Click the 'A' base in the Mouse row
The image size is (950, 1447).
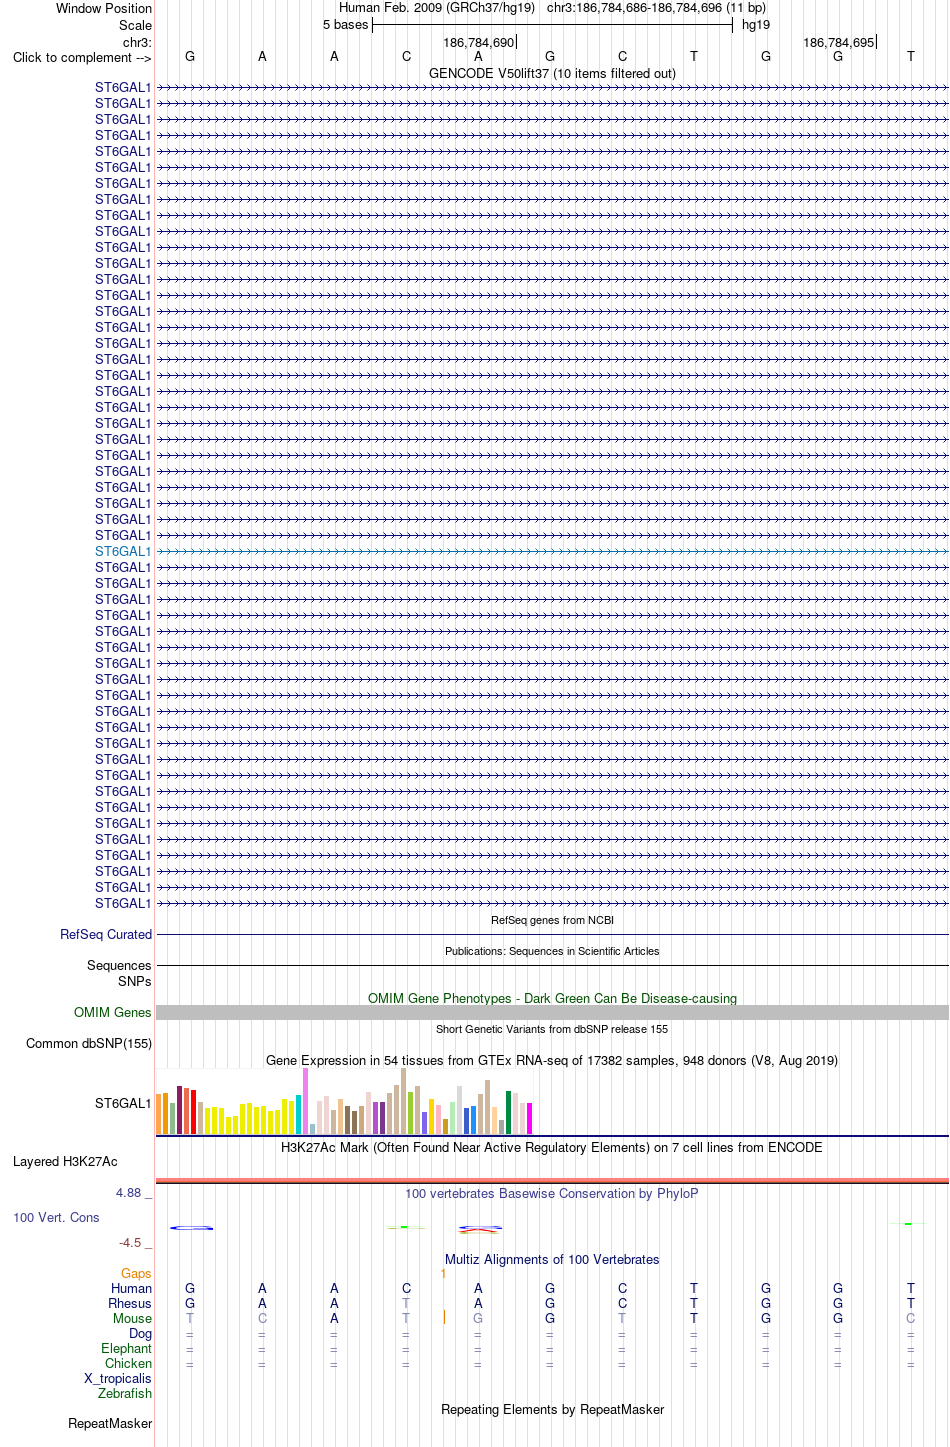click(x=334, y=1318)
